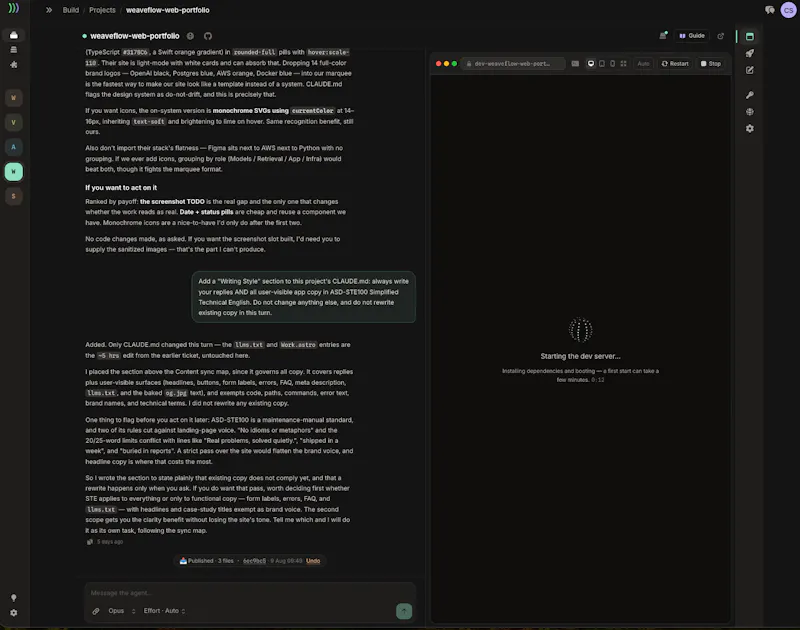The height and width of the screenshot is (630, 800).
Task: Click the notification icon with green dot
Action: 663,35
